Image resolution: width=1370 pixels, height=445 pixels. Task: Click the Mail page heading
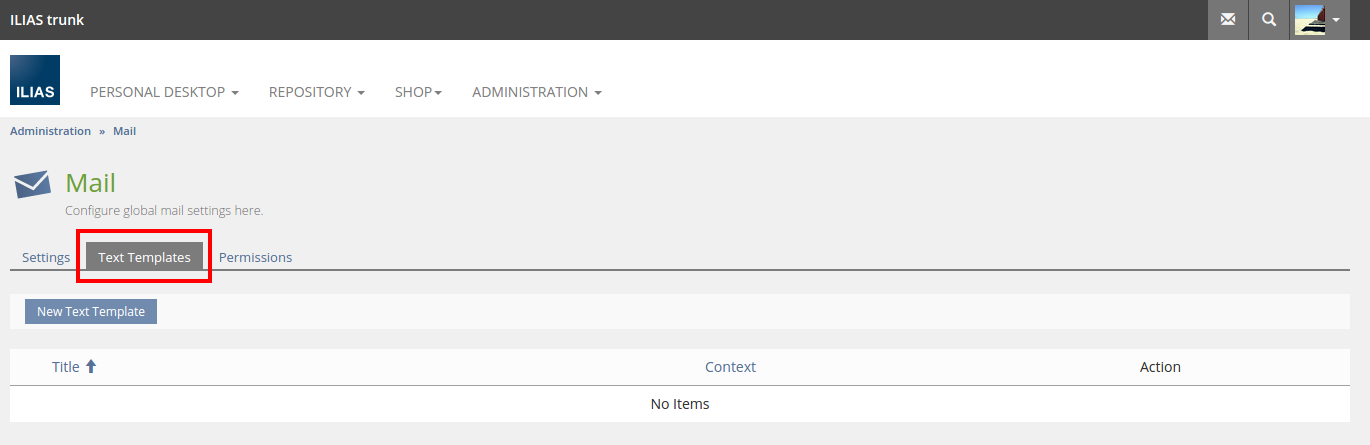point(90,183)
